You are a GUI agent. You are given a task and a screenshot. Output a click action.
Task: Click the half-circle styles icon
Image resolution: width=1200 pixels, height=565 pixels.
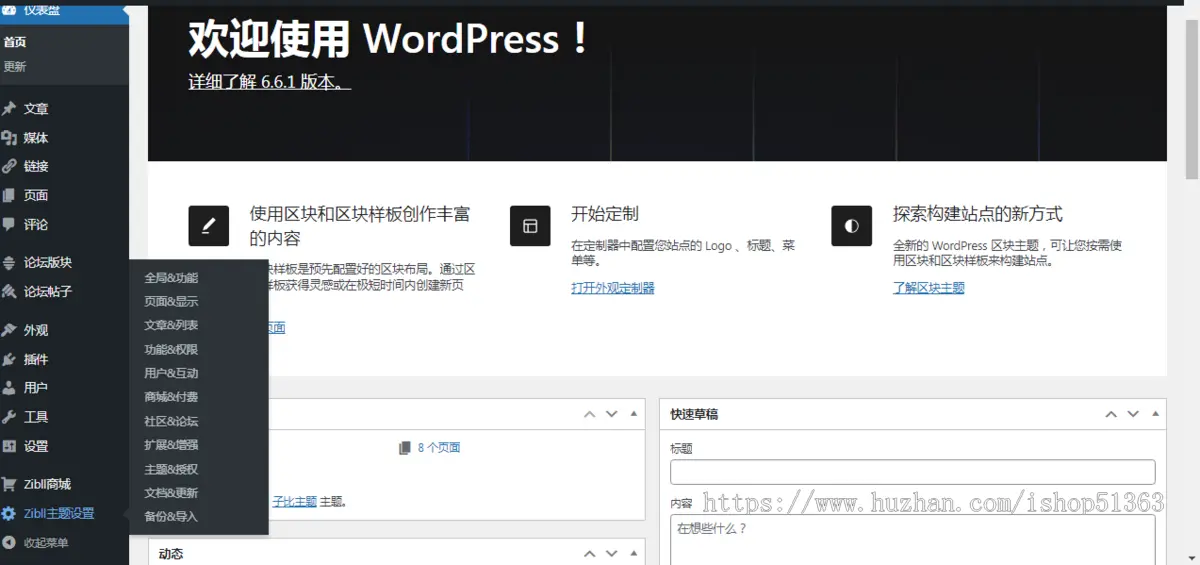tap(851, 226)
